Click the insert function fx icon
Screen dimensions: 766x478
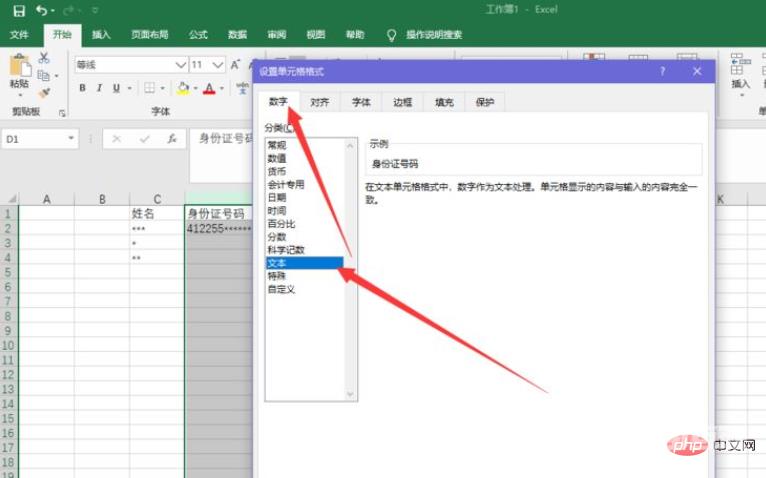pyautogui.click(x=171, y=138)
